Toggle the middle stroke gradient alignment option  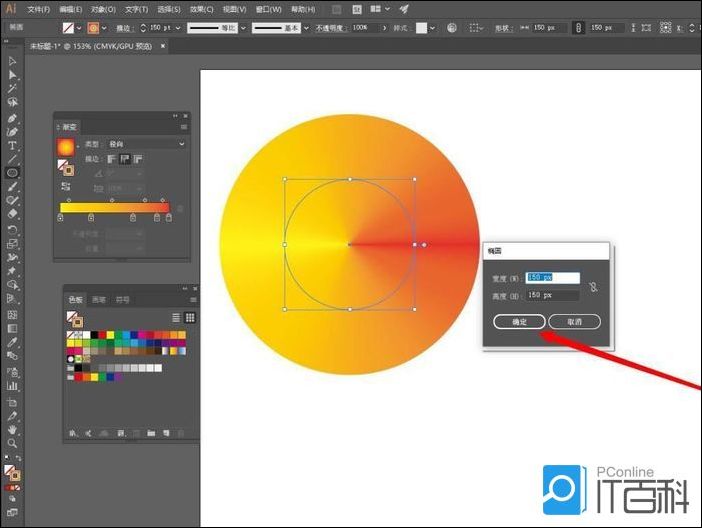pos(125,159)
